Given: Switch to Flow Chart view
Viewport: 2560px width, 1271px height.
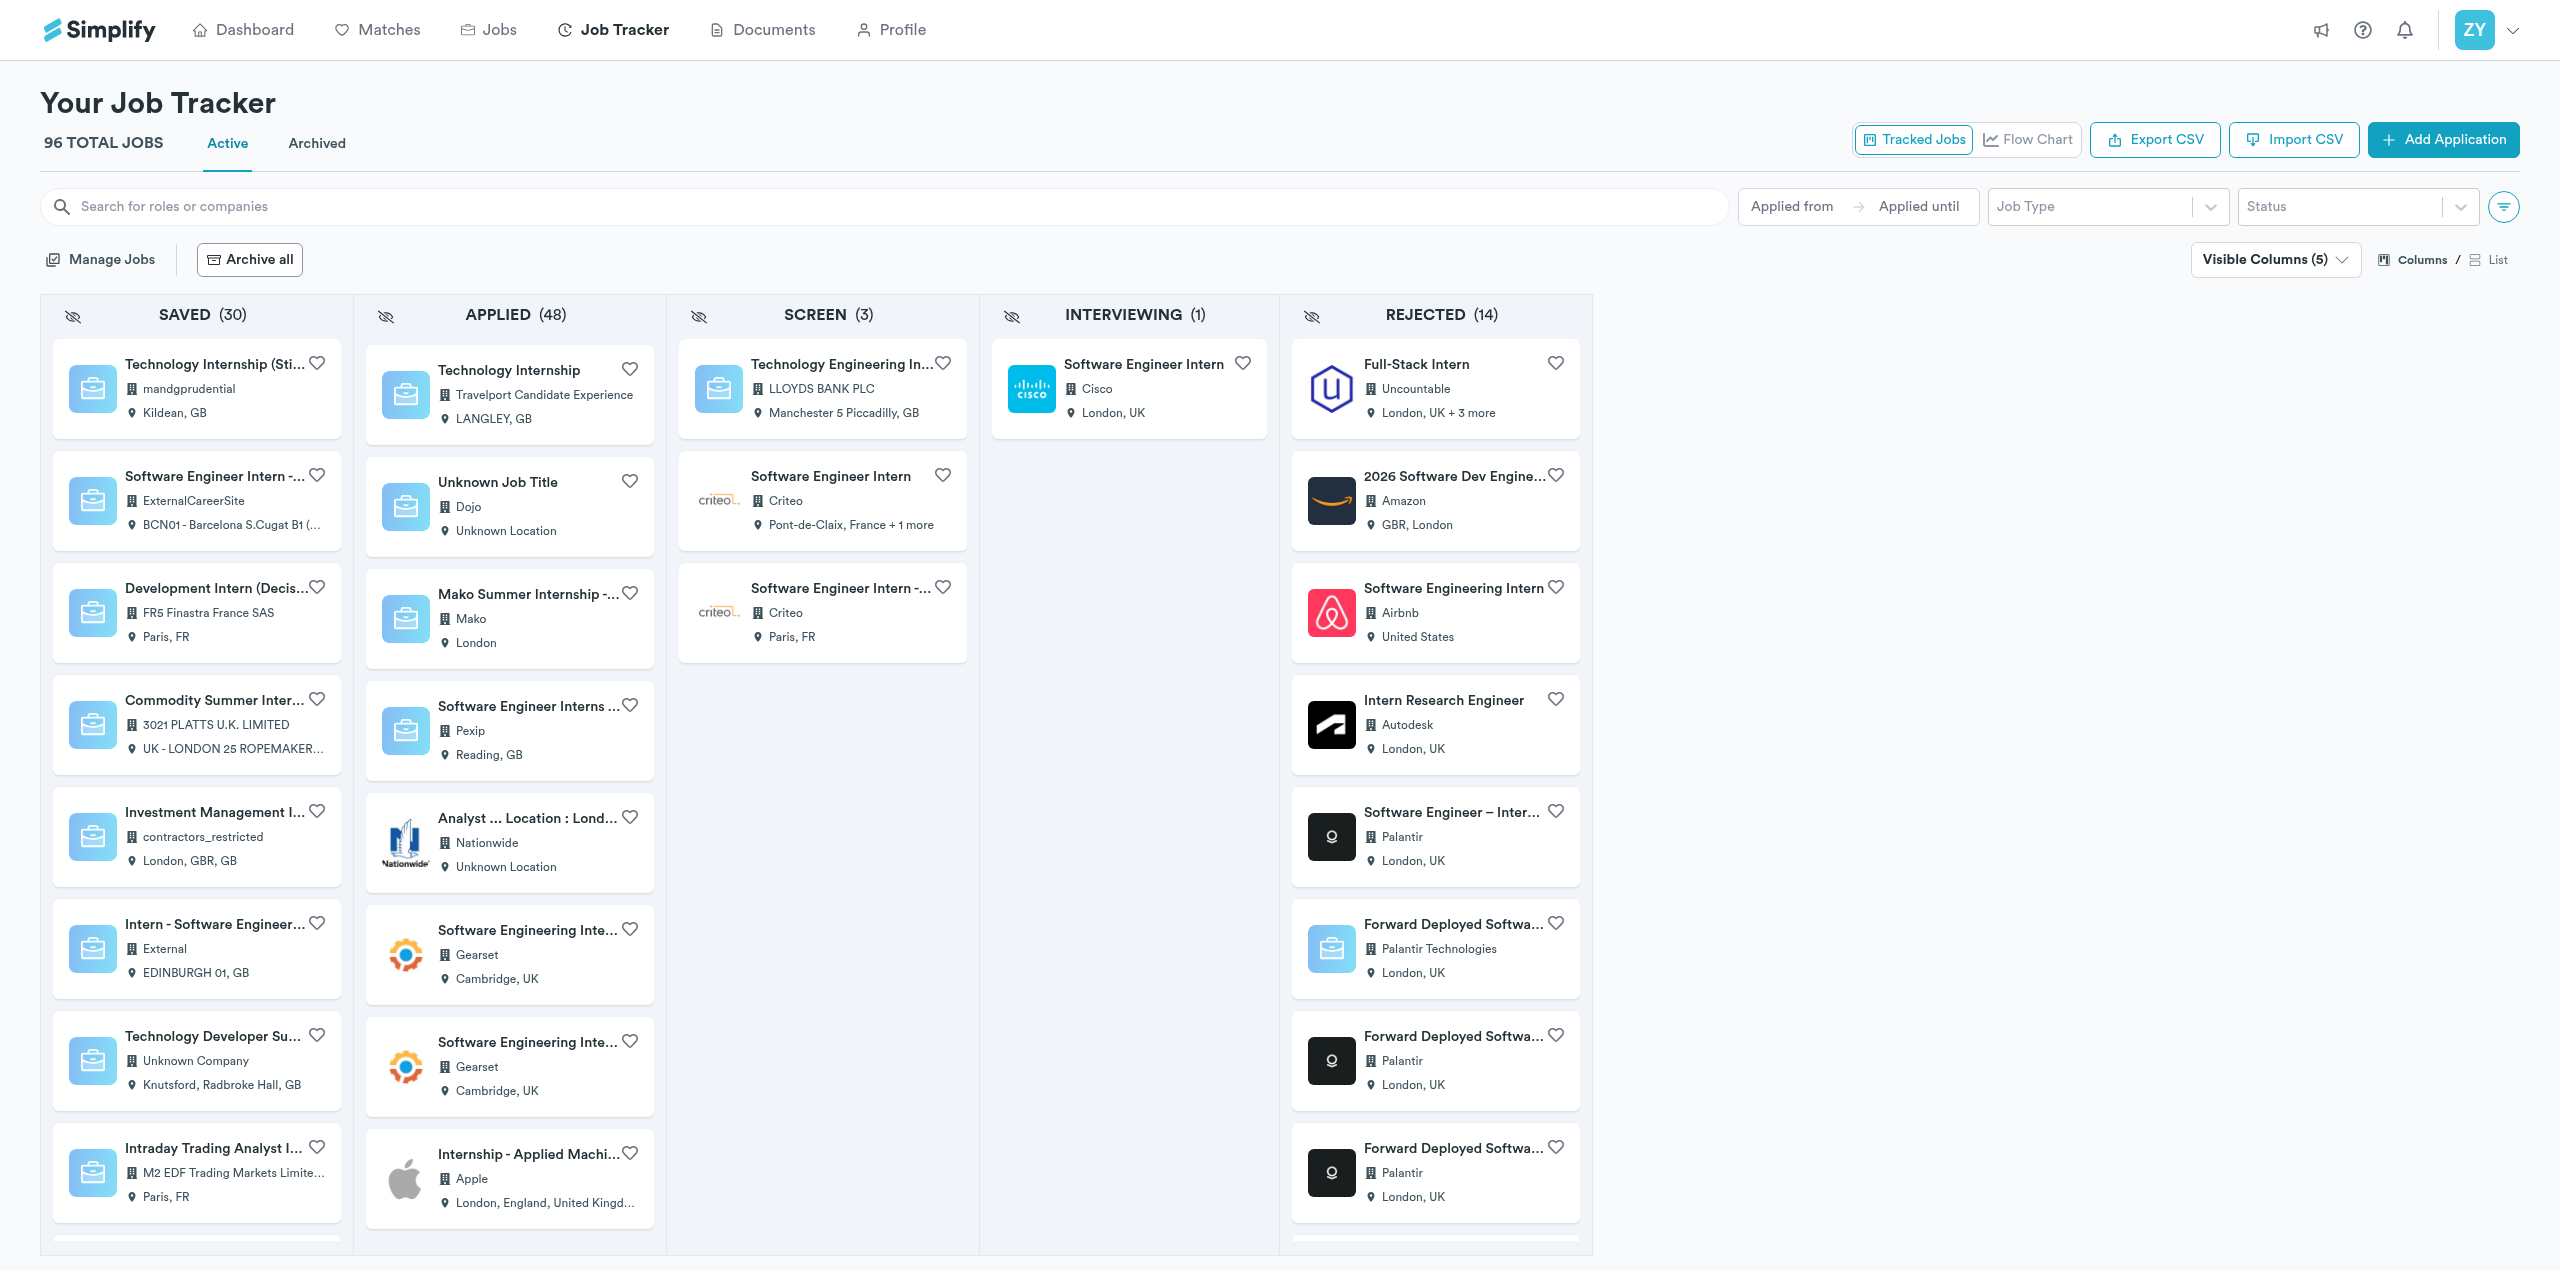Looking at the screenshot, I should pos(2028,140).
